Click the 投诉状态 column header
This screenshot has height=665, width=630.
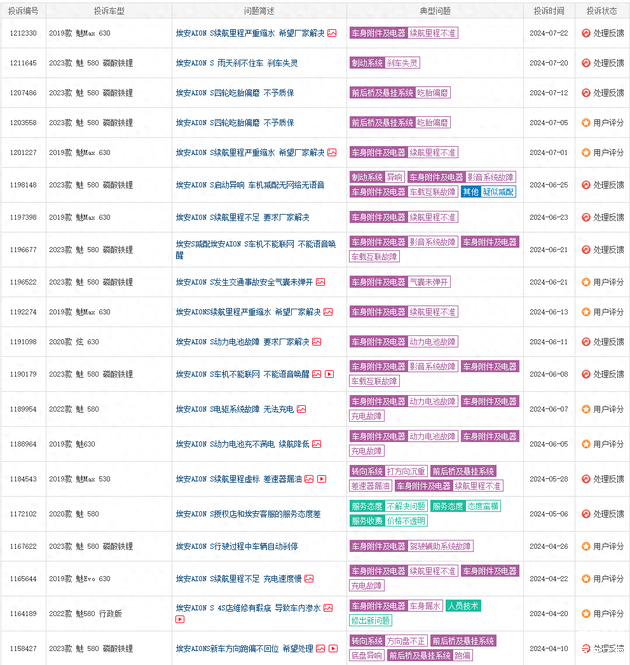click(603, 9)
